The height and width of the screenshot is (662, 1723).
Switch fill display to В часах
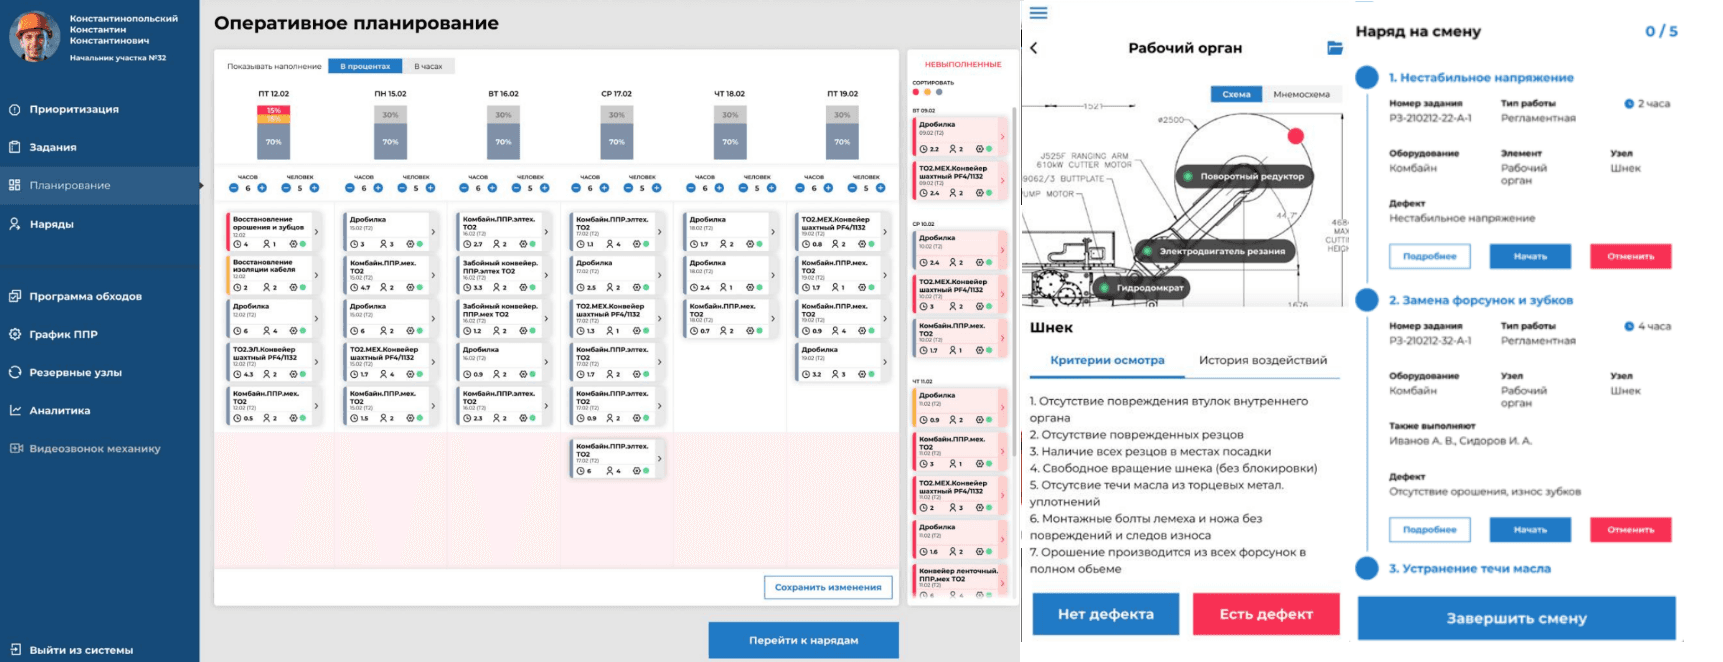click(428, 66)
